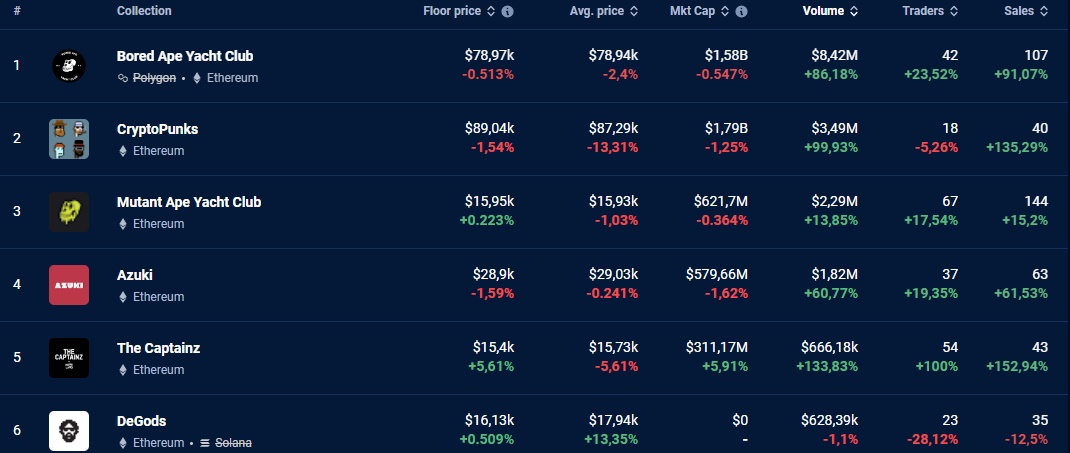The image size is (1070, 453).
Task: Click CryptoPunks sales change +135,29%
Action: [x=1017, y=147]
